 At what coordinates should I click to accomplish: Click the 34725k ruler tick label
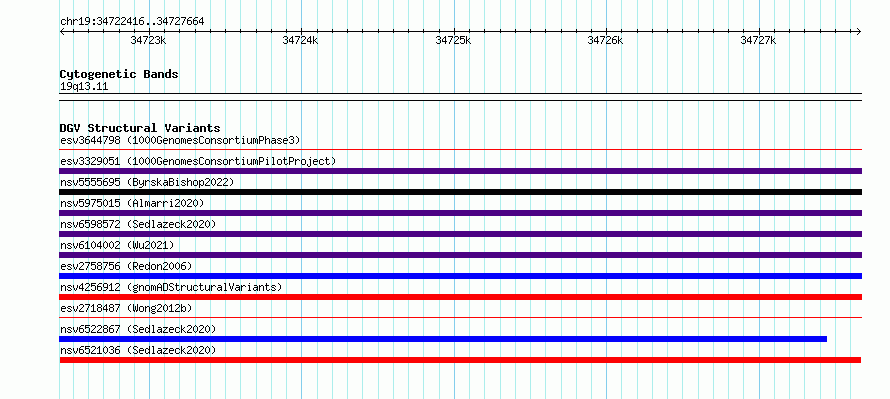click(453, 40)
